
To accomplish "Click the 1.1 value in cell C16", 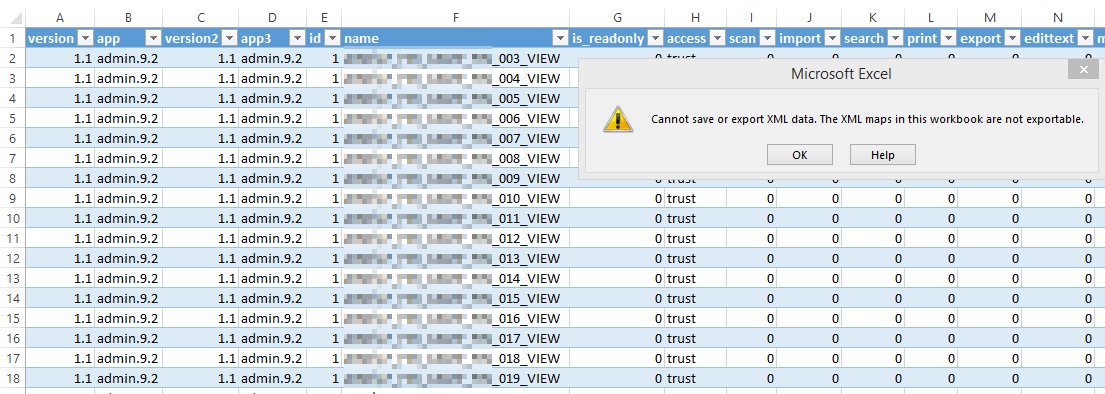I will click(201, 338).
